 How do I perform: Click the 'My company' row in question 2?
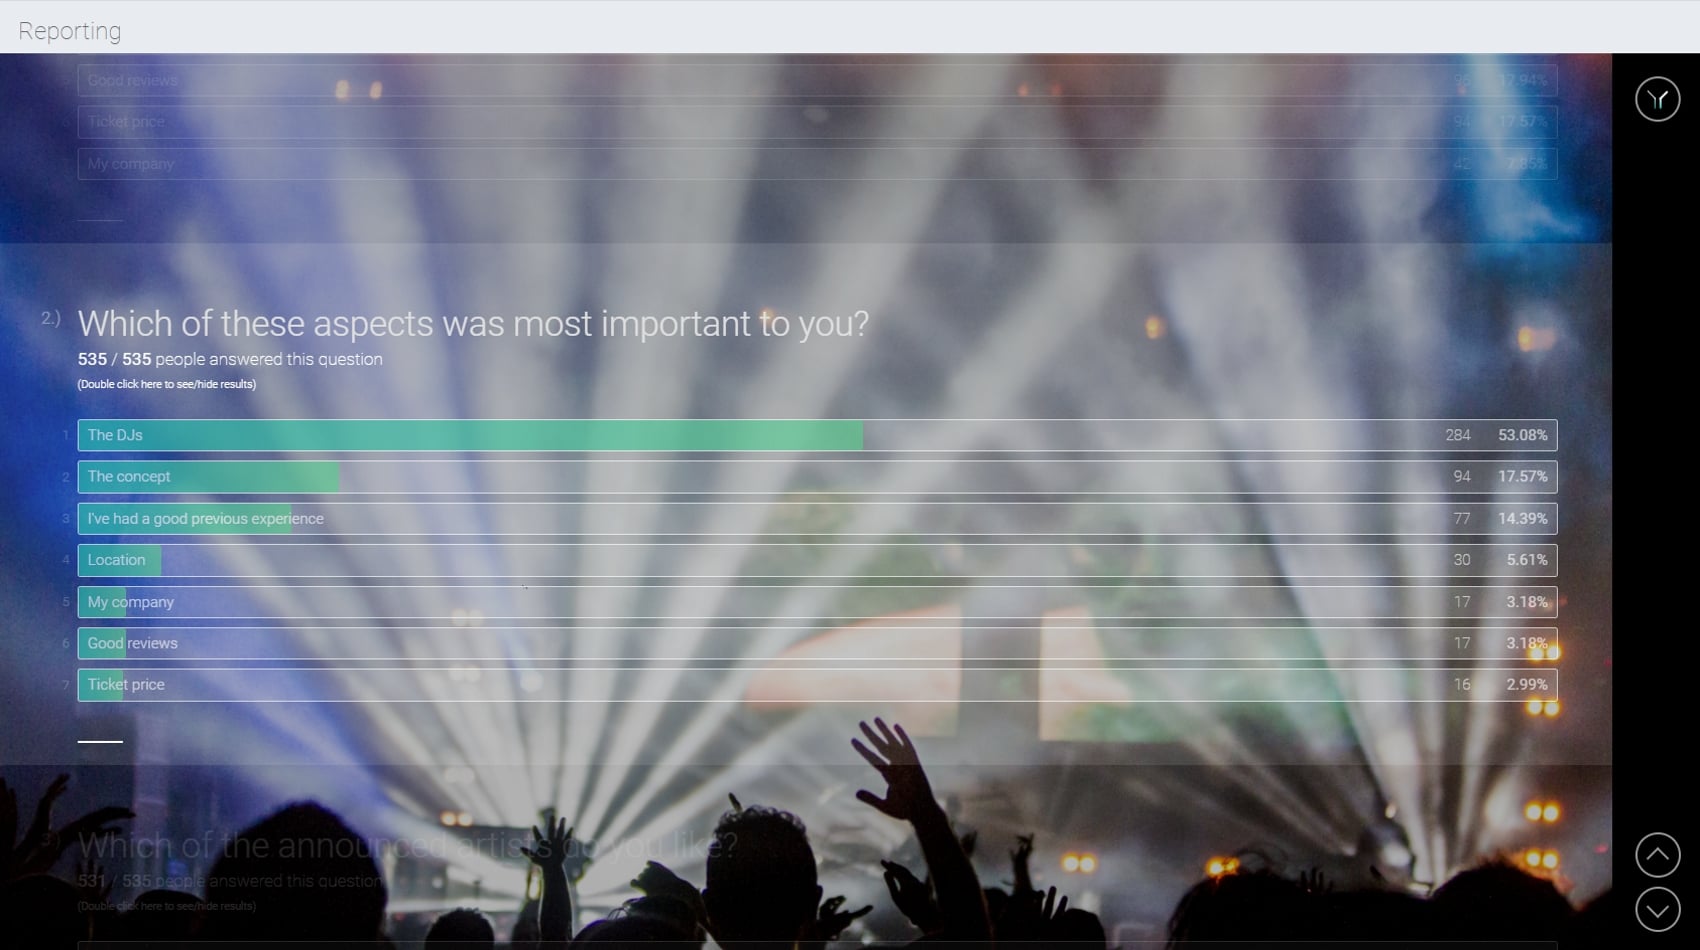coord(817,602)
